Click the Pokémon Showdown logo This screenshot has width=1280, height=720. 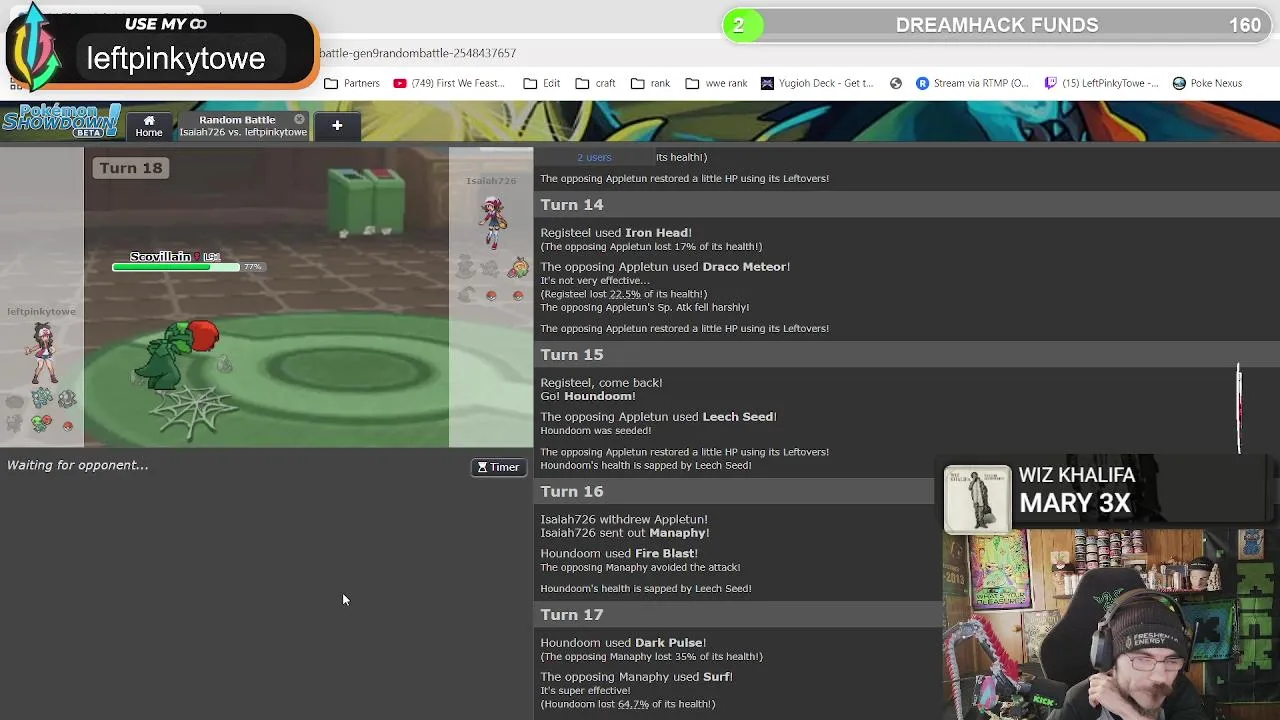pyautogui.click(x=61, y=121)
